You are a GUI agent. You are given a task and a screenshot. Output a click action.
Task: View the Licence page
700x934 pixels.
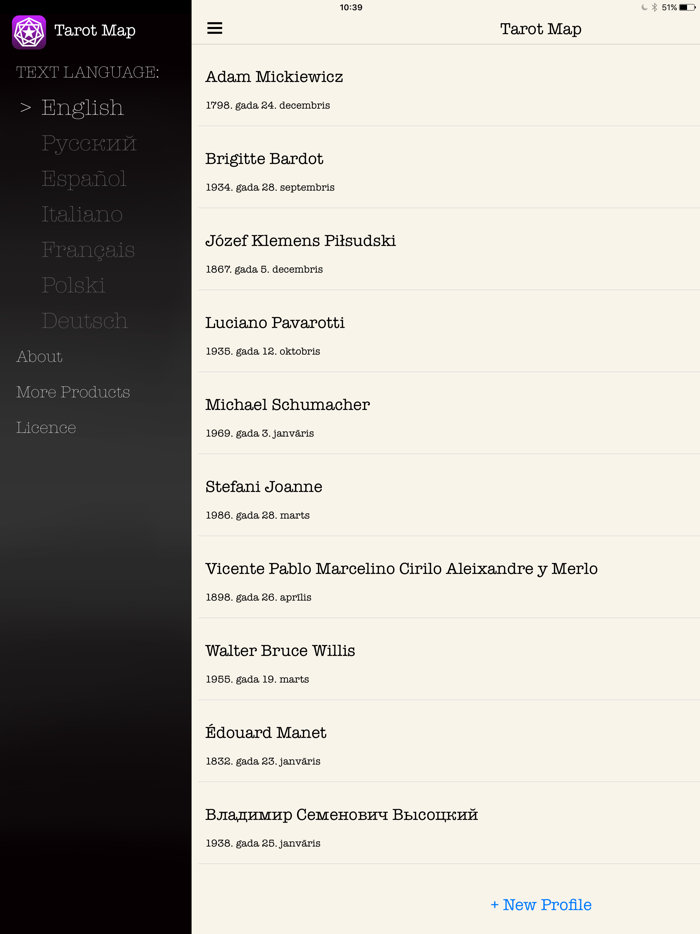pos(46,428)
